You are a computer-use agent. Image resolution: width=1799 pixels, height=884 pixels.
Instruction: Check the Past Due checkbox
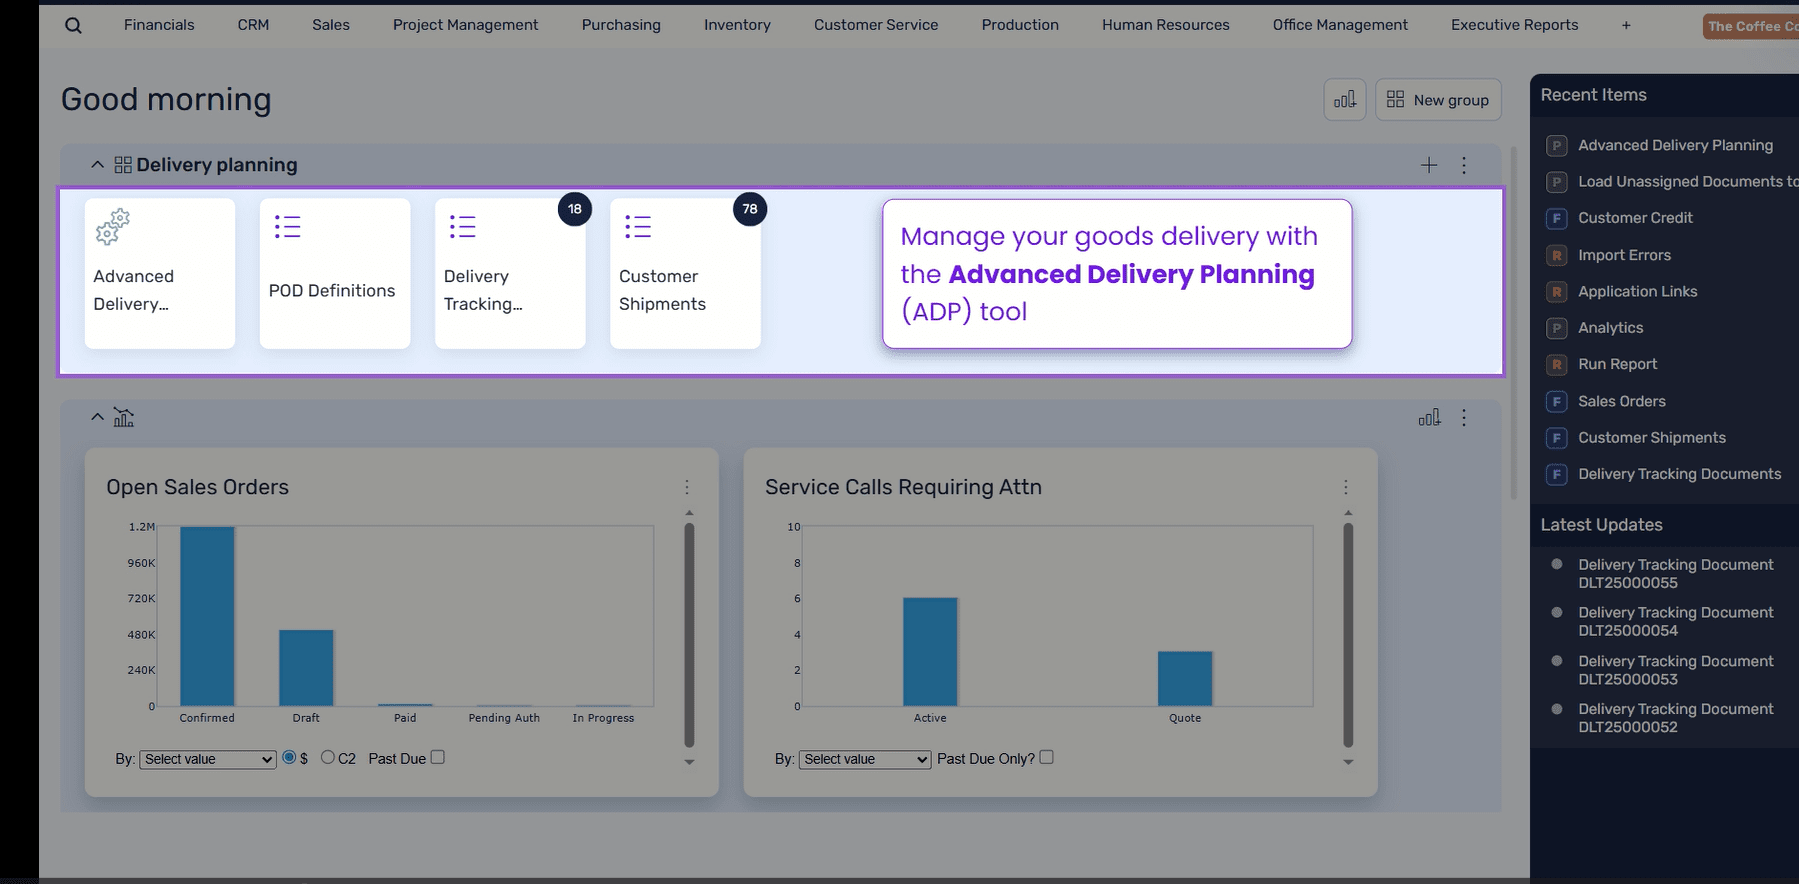(x=437, y=757)
